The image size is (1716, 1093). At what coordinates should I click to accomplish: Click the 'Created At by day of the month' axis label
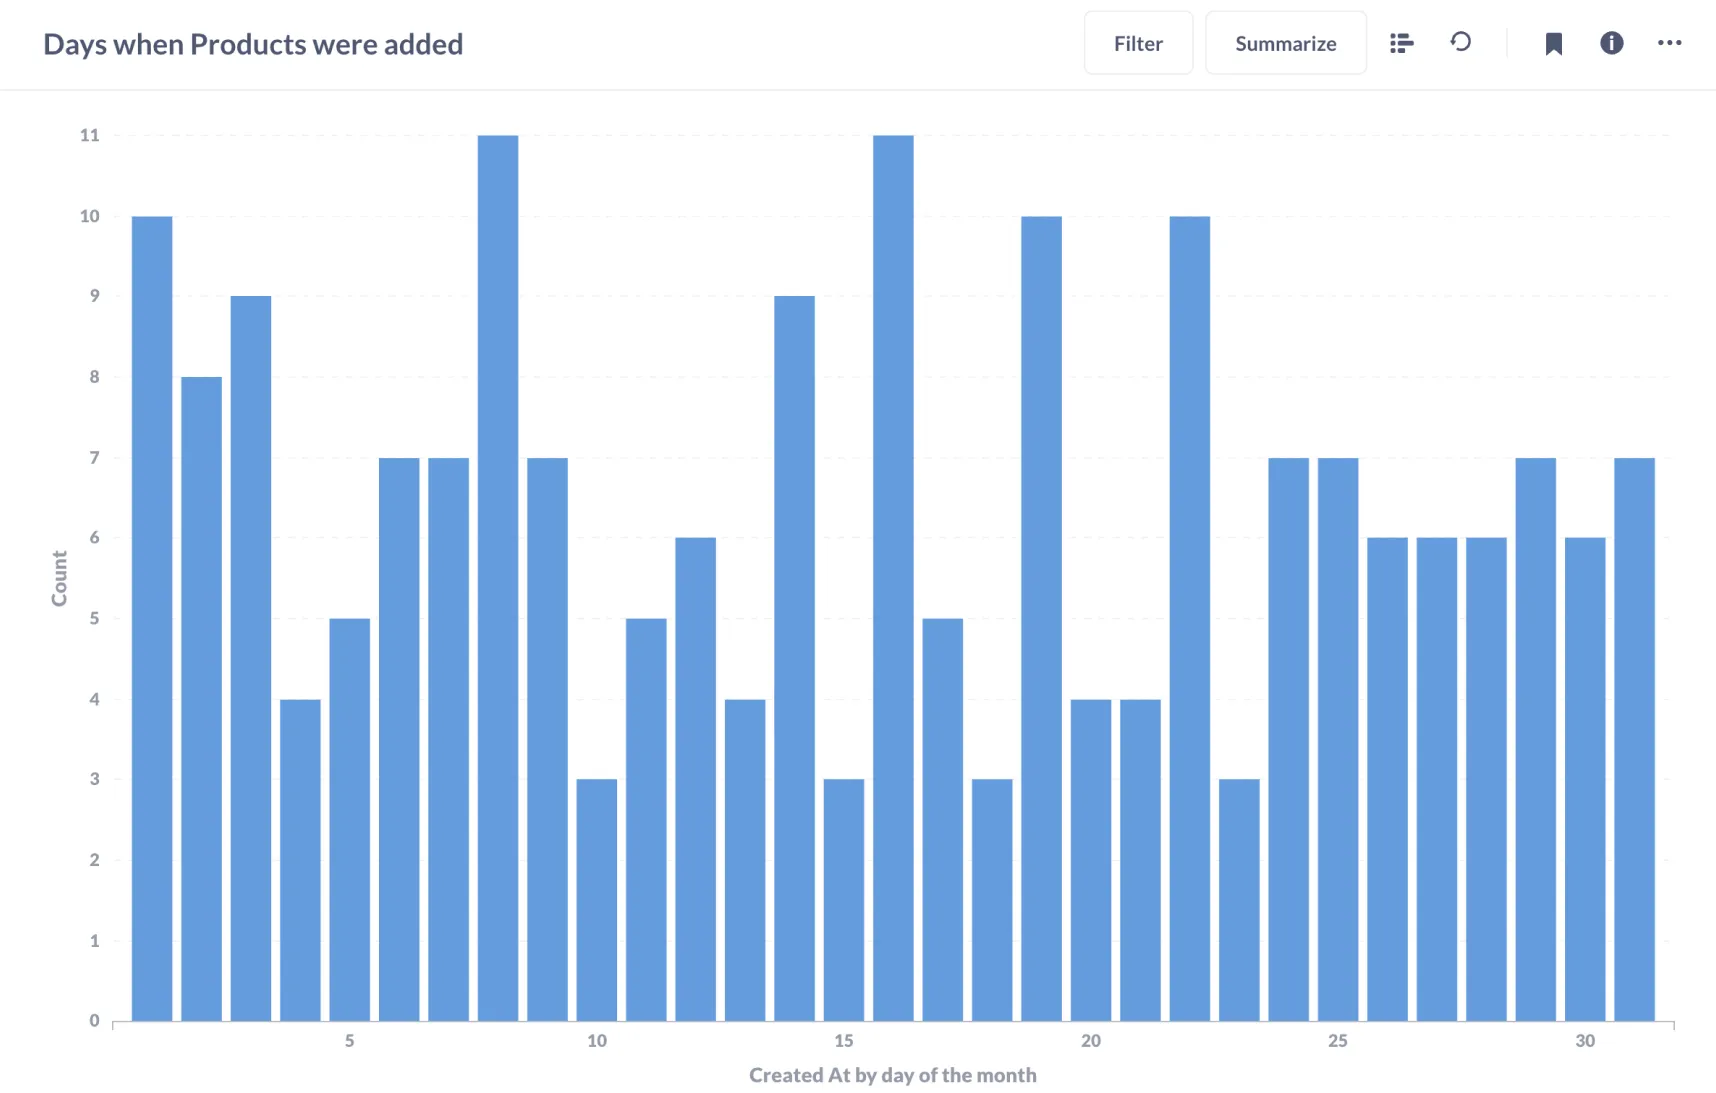coord(892,1075)
